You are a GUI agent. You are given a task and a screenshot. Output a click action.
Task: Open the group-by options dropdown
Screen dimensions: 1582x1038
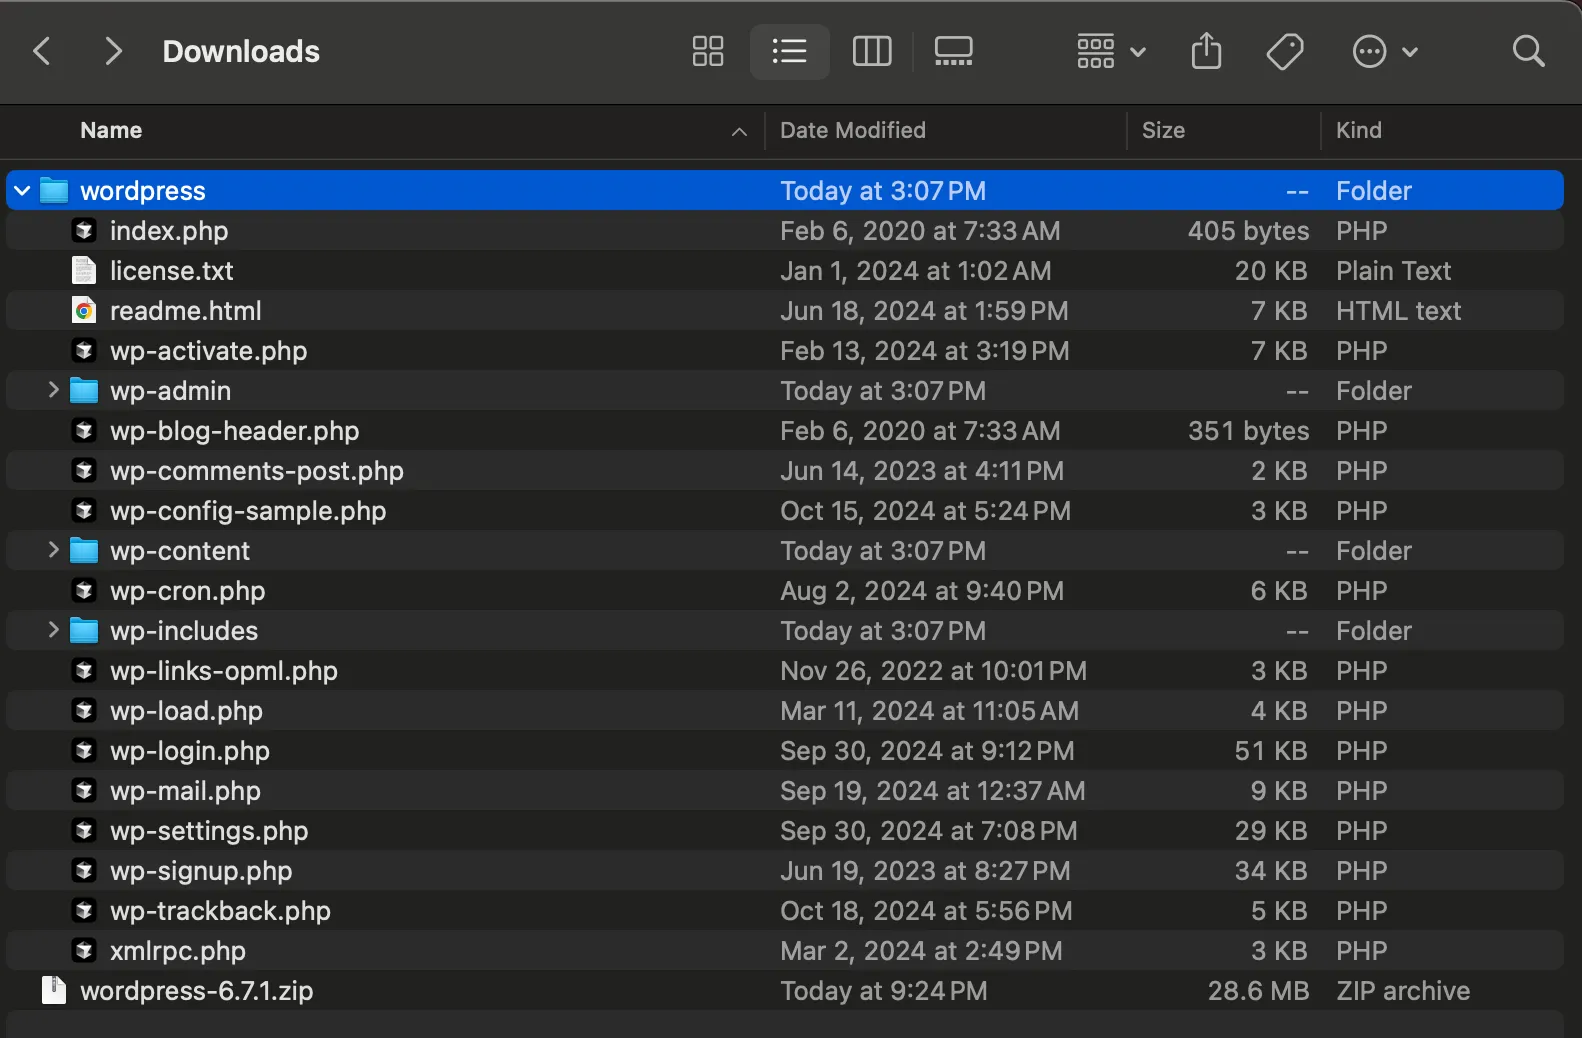click(1110, 51)
